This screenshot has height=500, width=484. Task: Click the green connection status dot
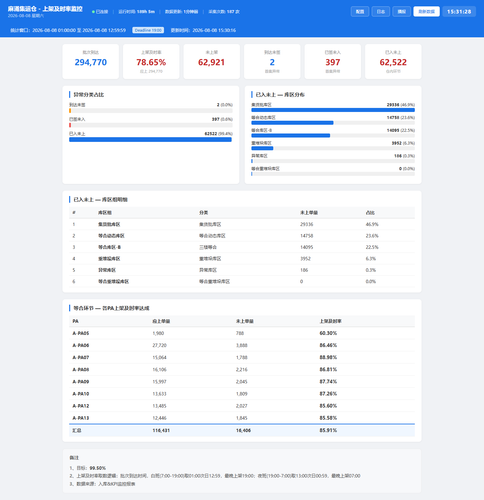coord(93,12)
